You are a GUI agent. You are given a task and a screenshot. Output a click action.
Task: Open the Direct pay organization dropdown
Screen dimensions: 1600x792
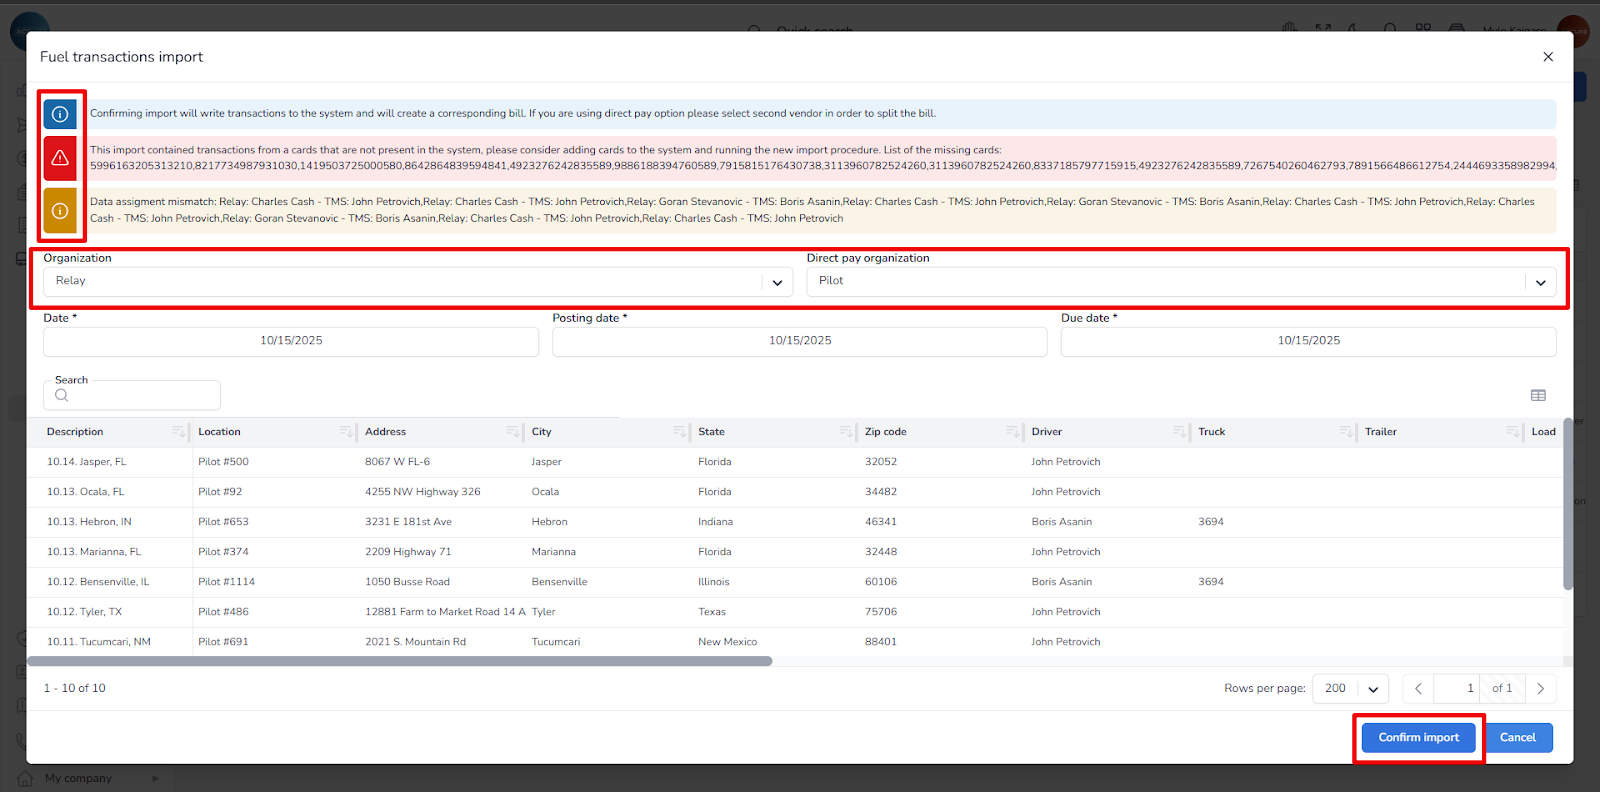click(1540, 282)
